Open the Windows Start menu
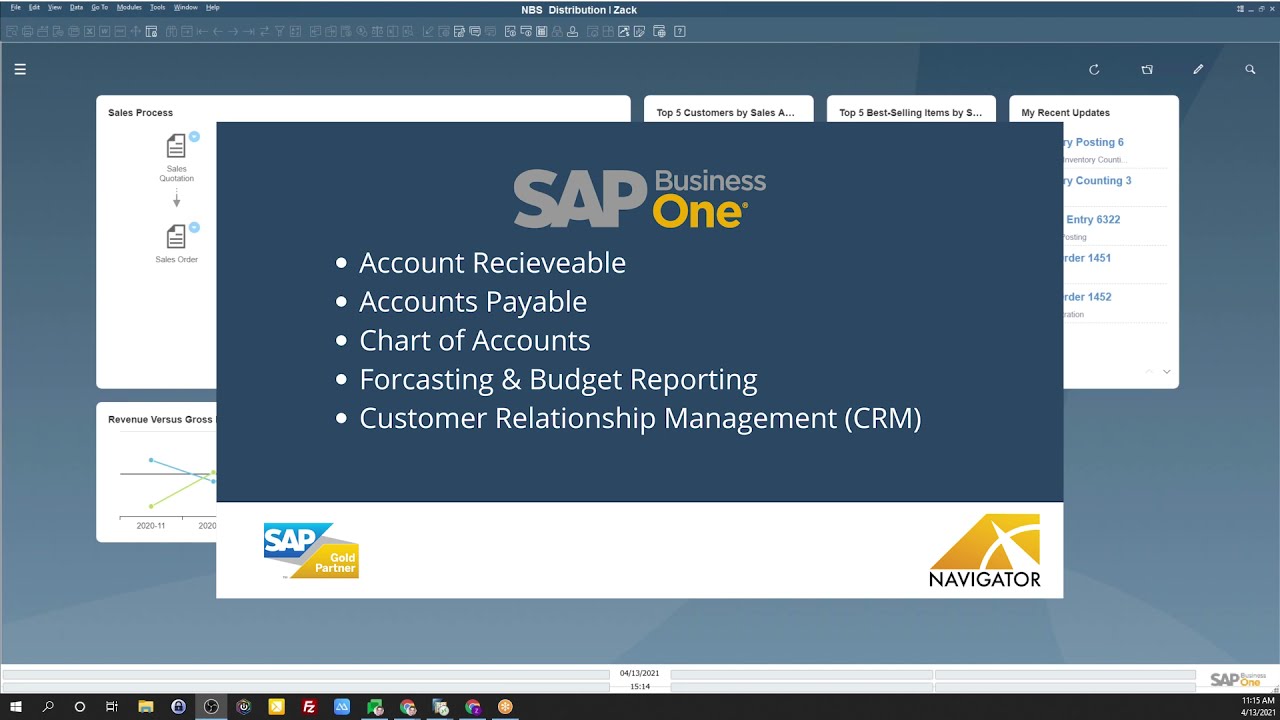Image resolution: width=1280 pixels, height=720 pixels. [x=16, y=706]
